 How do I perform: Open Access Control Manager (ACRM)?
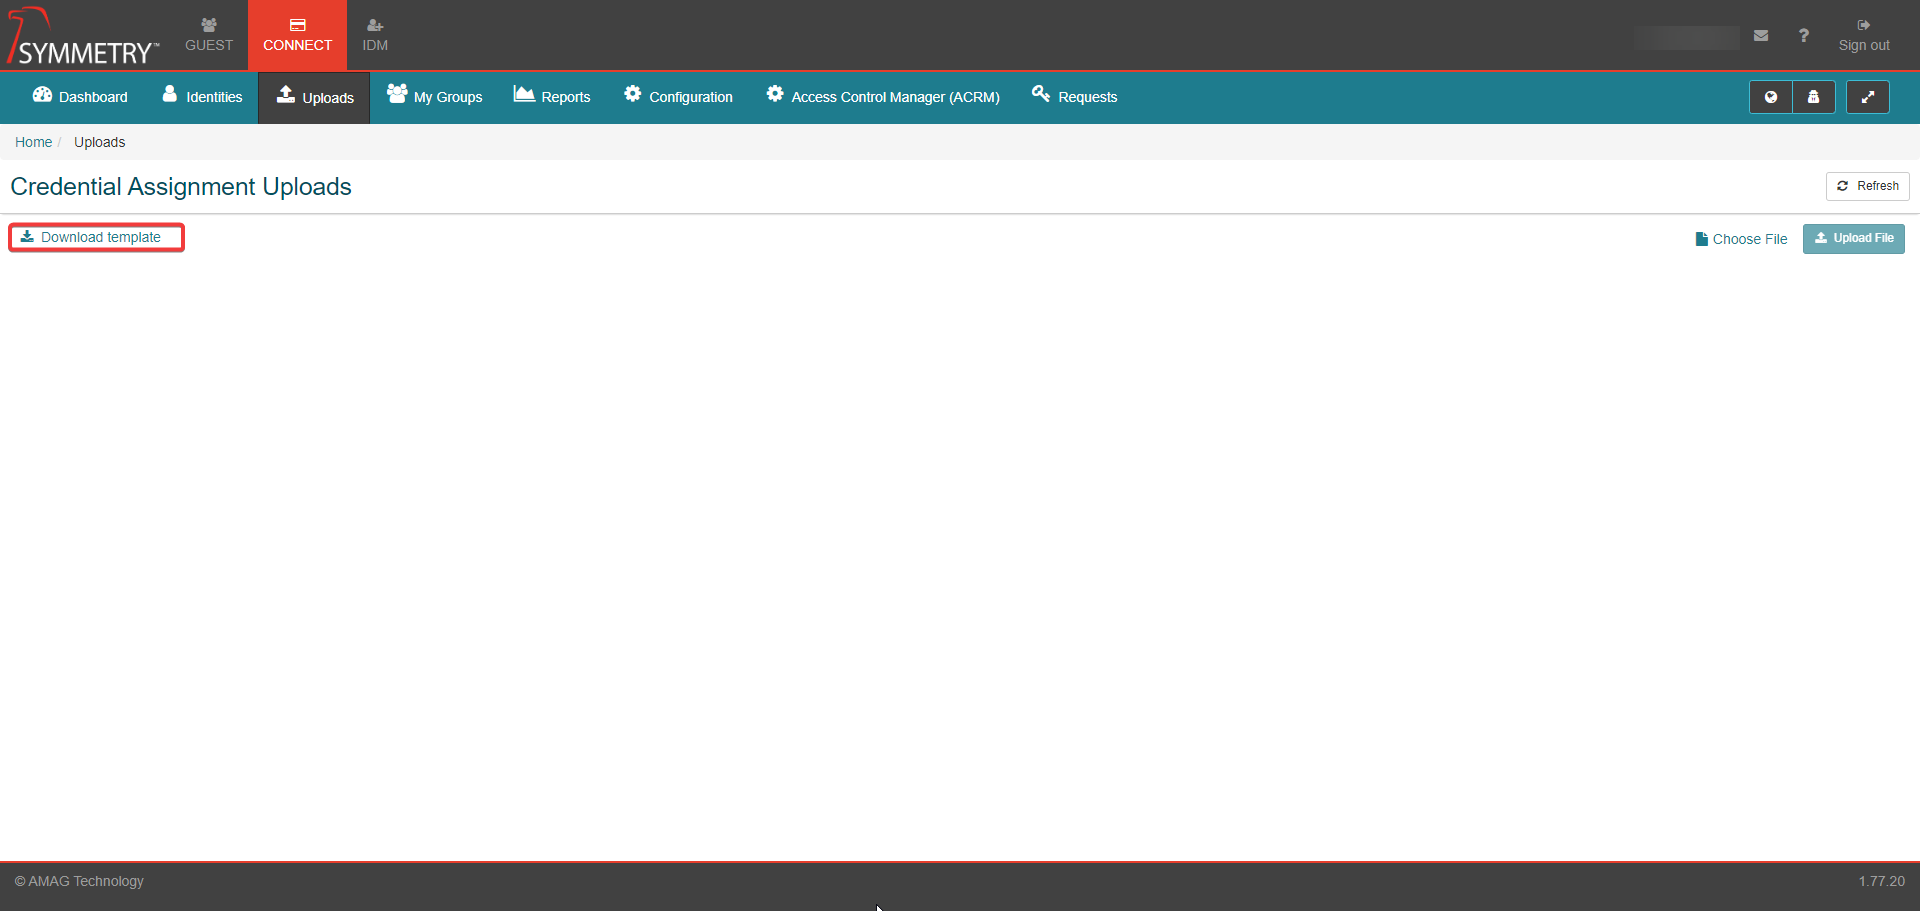(883, 97)
